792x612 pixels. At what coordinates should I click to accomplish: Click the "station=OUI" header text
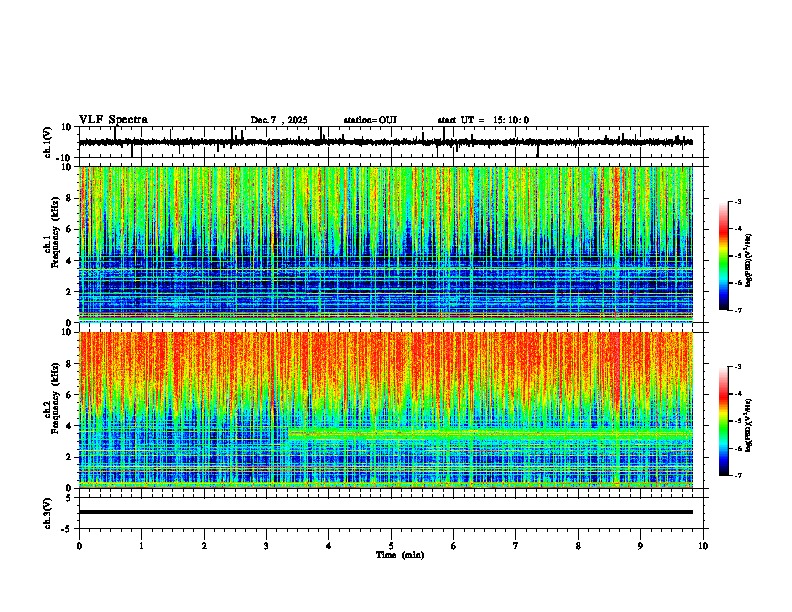pos(370,120)
